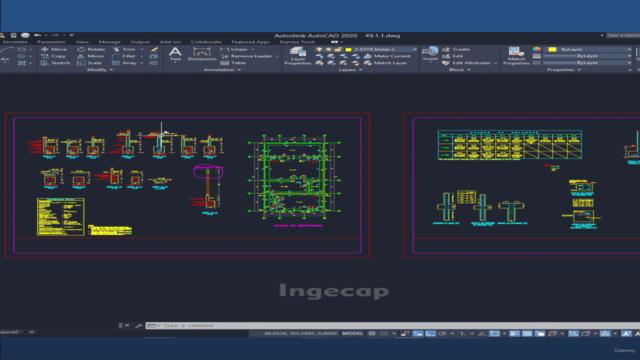Click the Erase tool in Modify panel
The height and width of the screenshot is (360, 640).
pos(154,49)
